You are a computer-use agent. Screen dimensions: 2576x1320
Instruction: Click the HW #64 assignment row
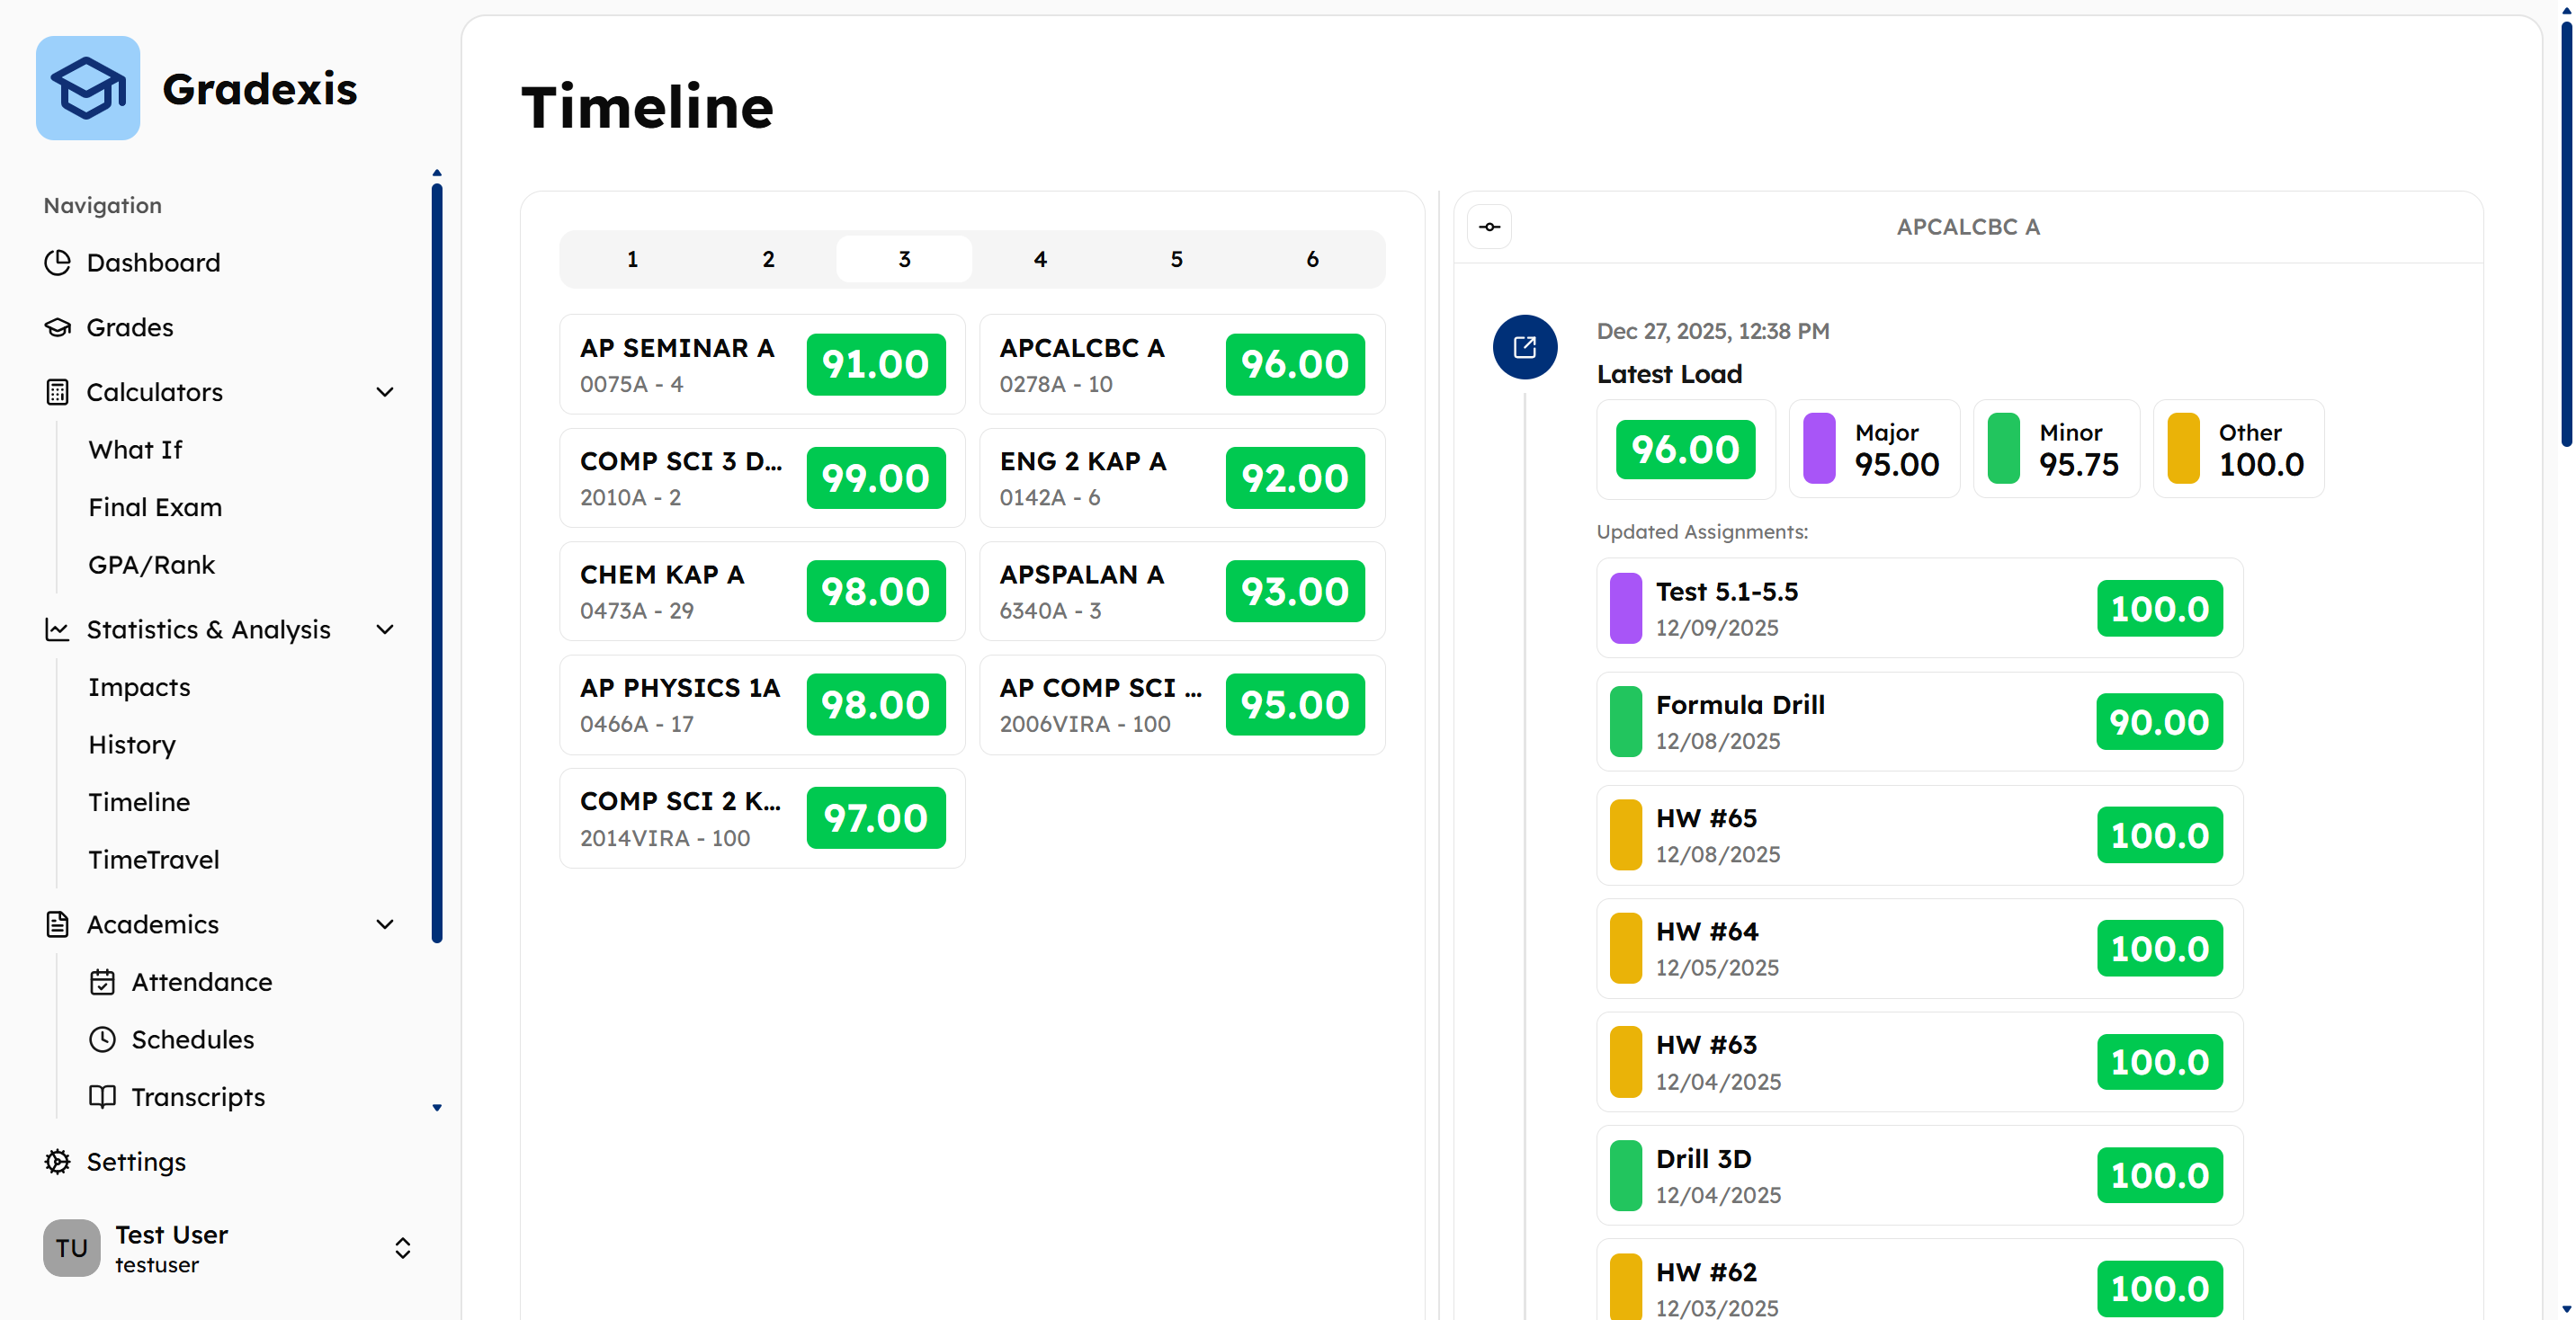tap(1920, 948)
